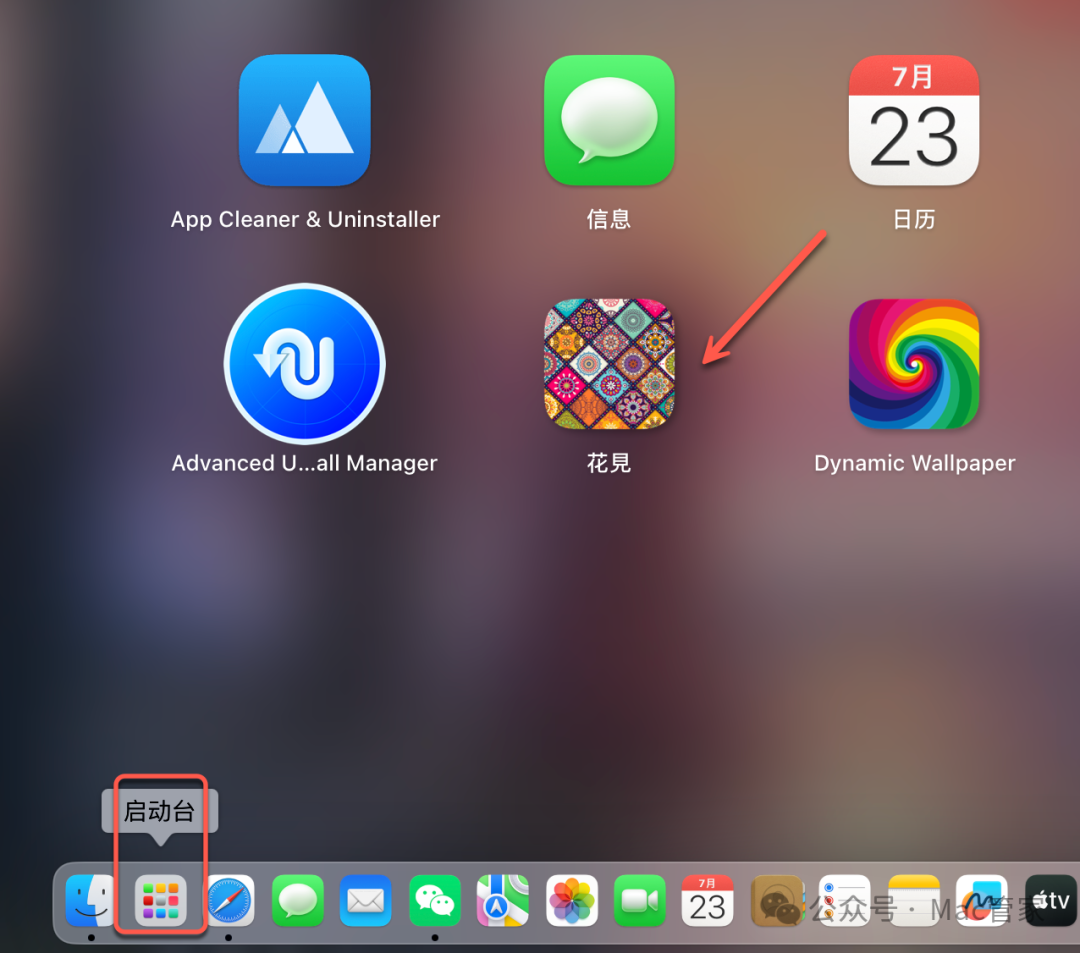1080x953 pixels.
Task: Open Safari from the Dock
Action: pyautogui.click(x=229, y=901)
